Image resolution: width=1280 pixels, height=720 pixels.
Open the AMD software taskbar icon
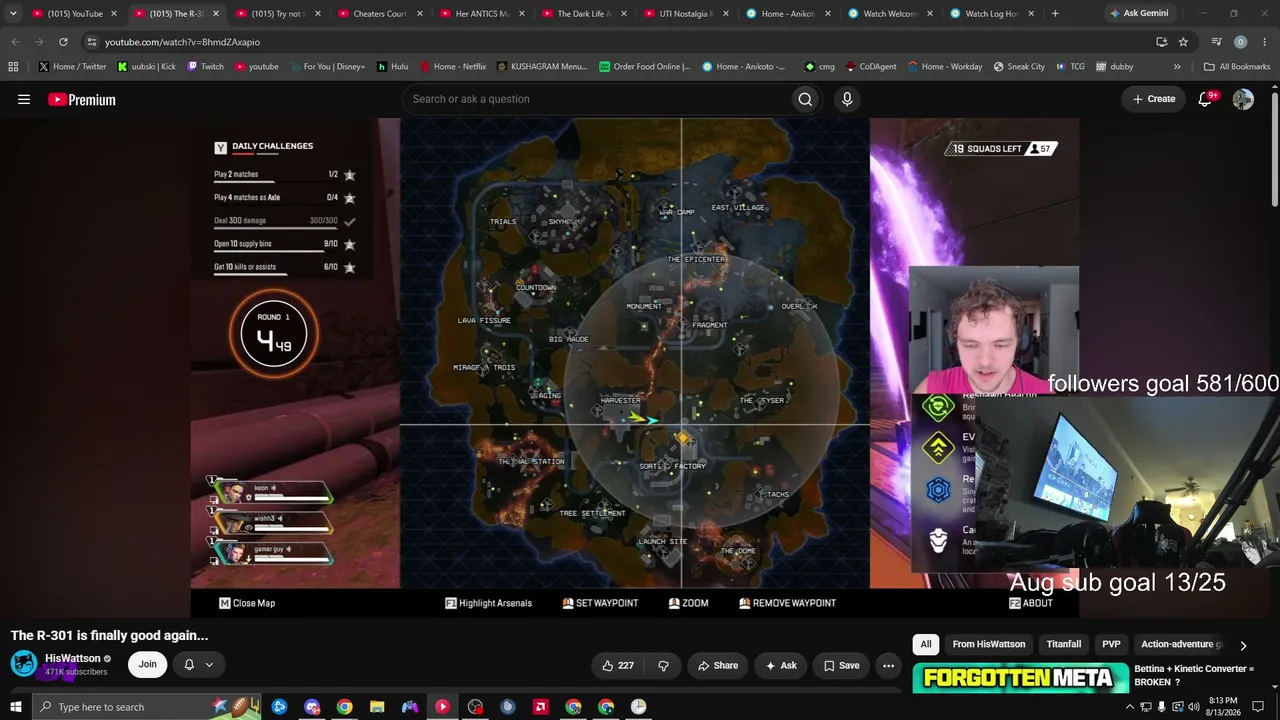click(541, 707)
